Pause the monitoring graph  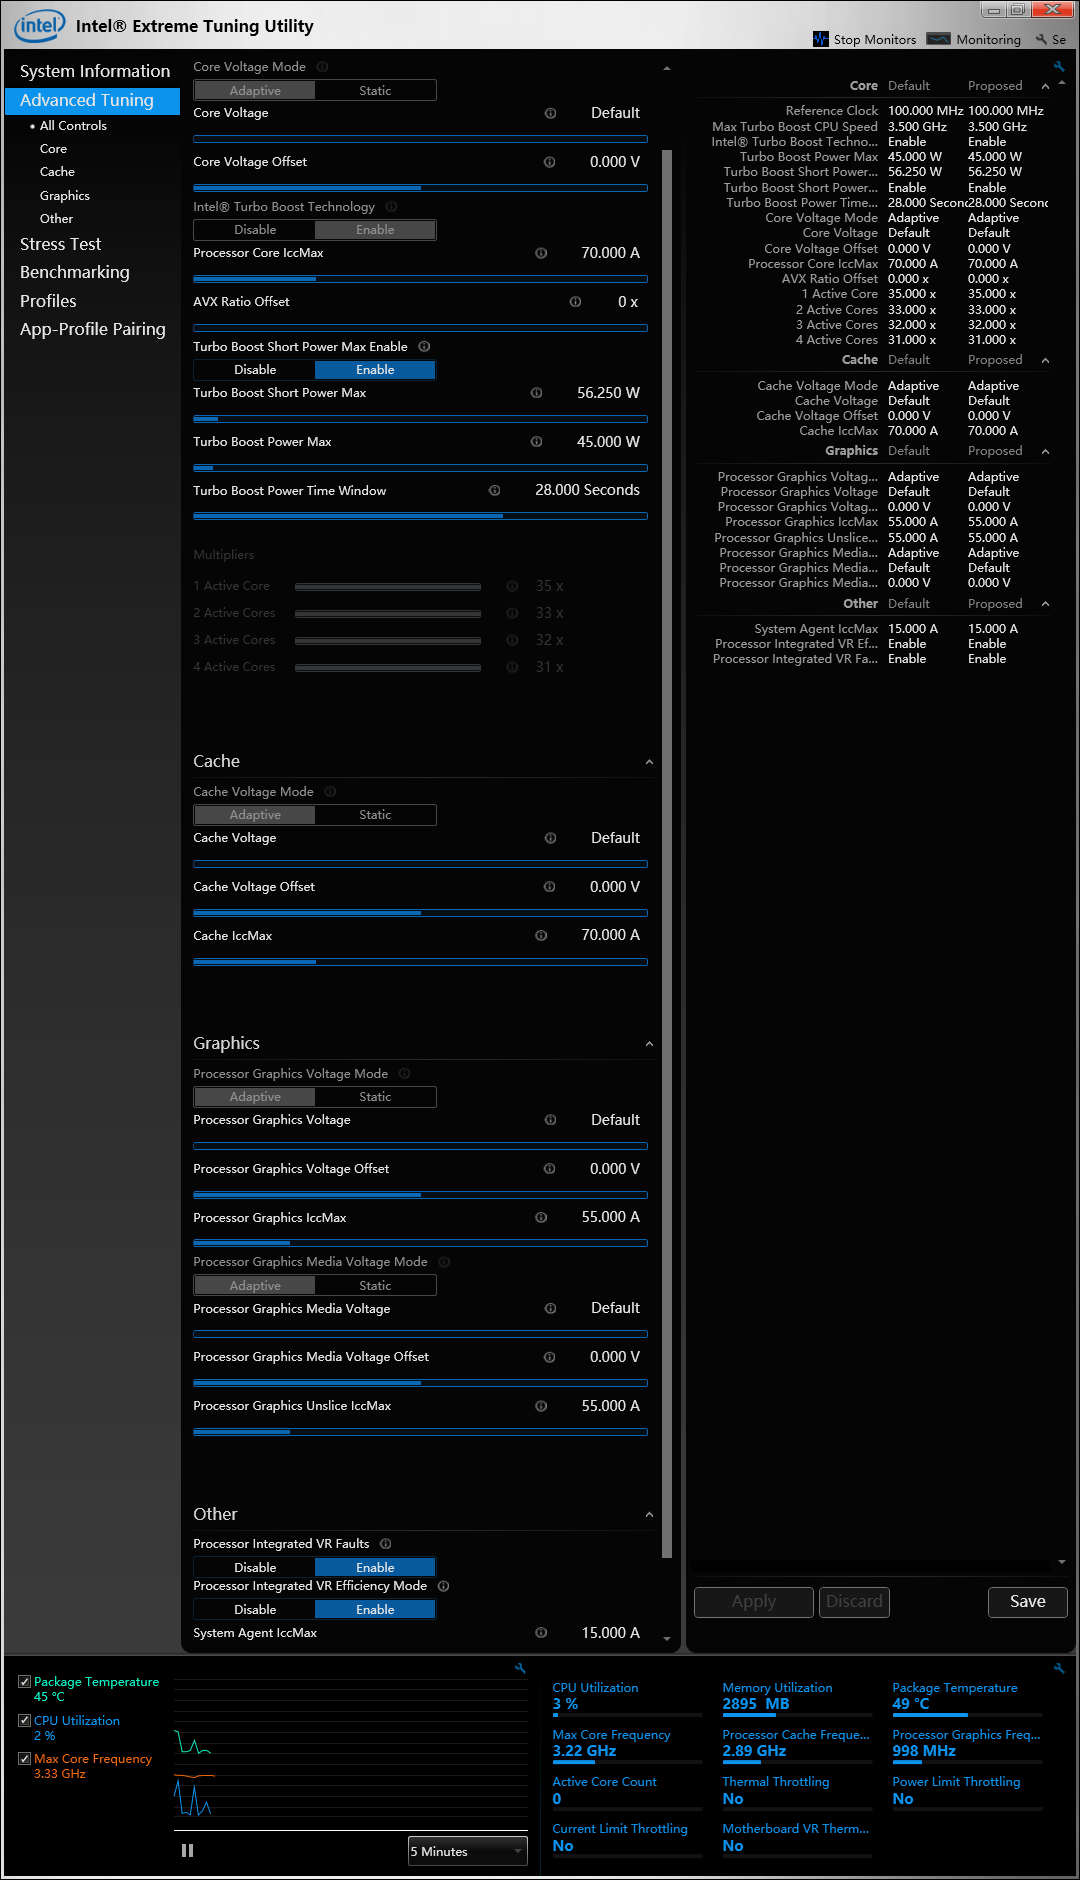click(x=187, y=1851)
